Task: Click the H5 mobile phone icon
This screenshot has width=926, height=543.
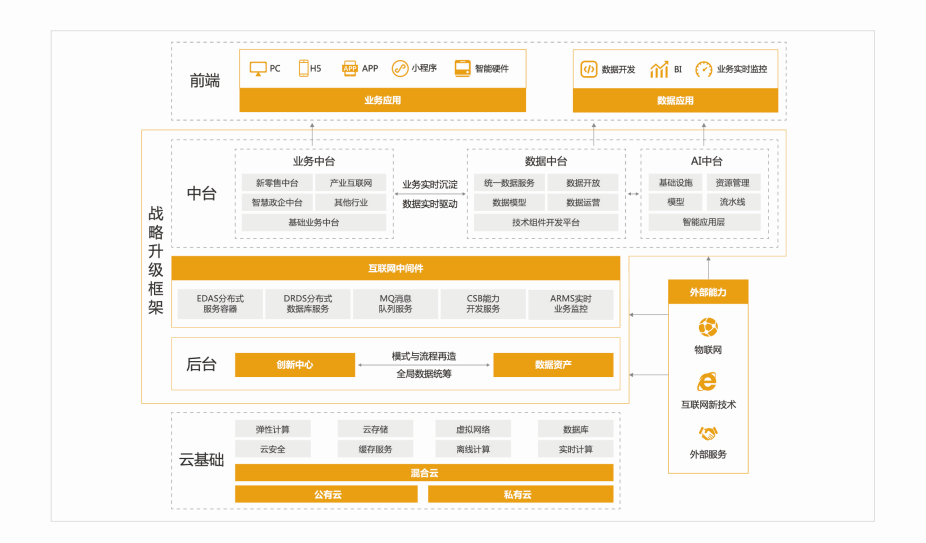Action: click(x=304, y=69)
